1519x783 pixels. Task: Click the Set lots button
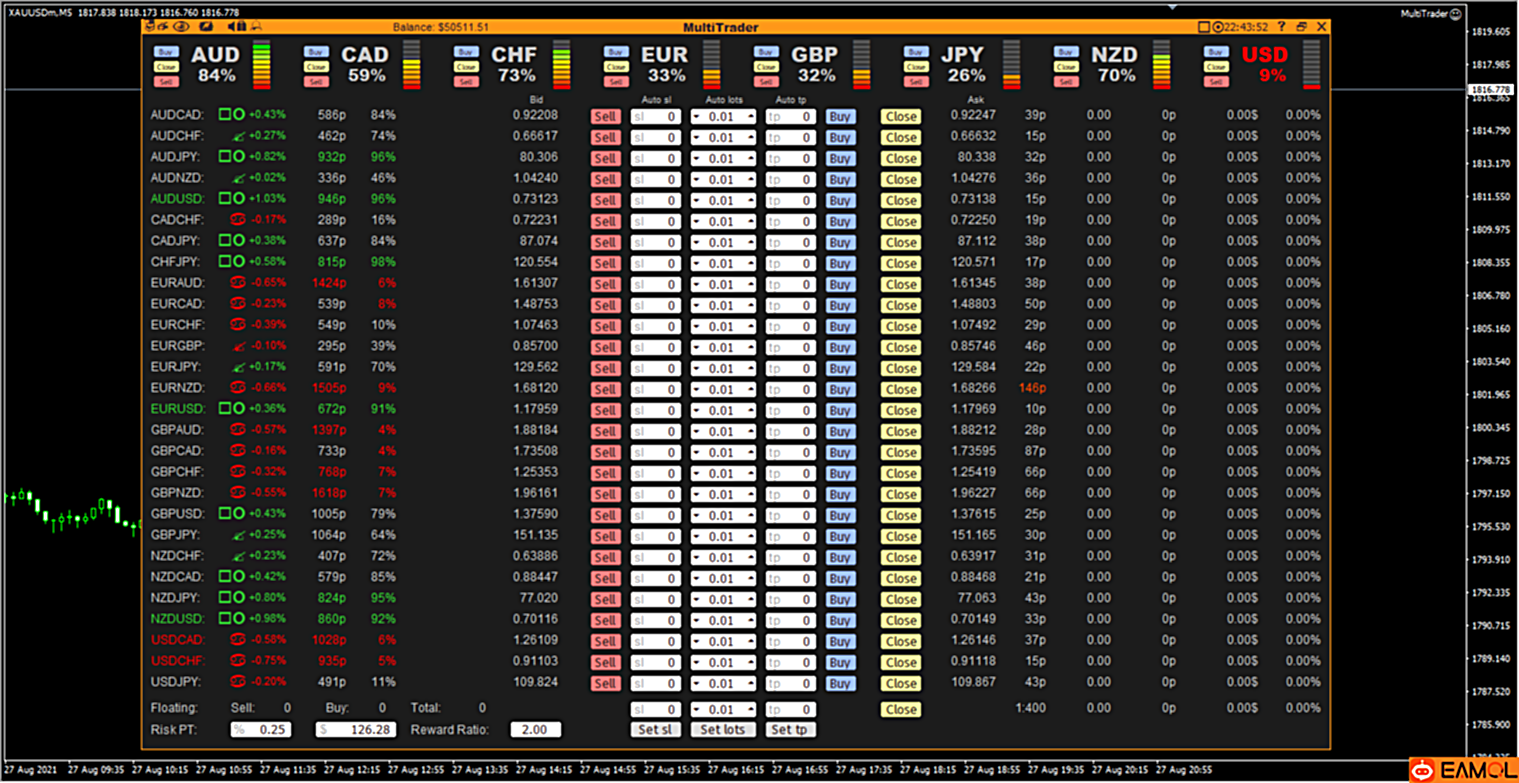tap(723, 730)
